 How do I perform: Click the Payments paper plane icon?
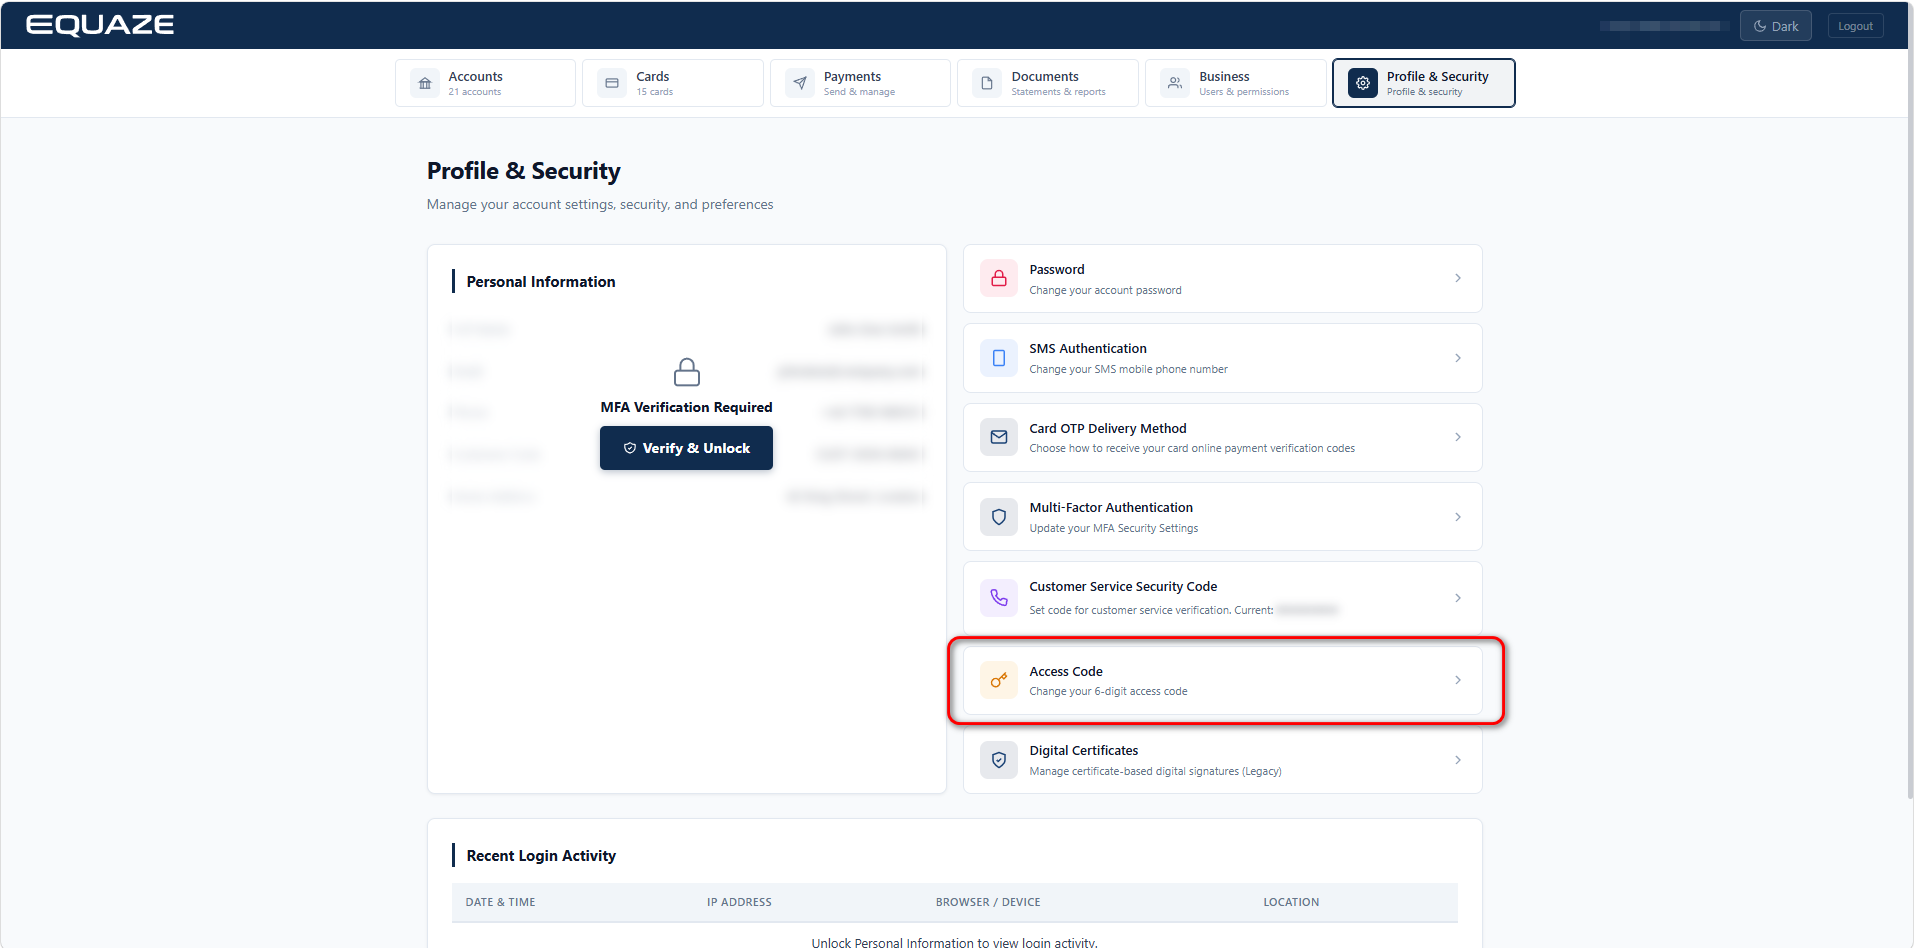pos(800,83)
